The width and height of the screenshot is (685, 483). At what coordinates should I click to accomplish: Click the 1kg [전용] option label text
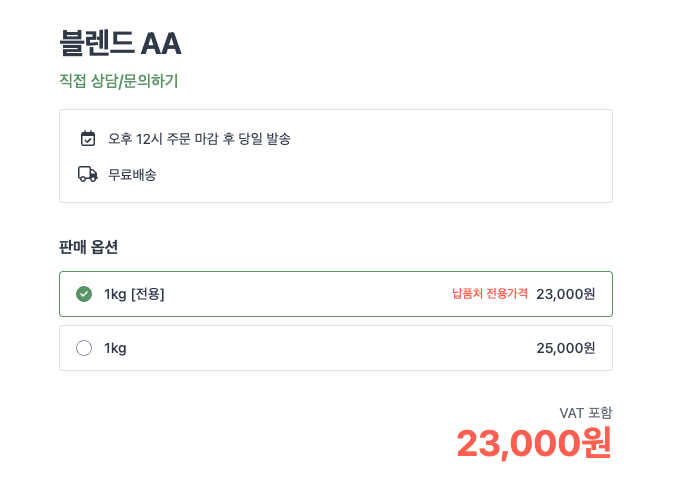(134, 294)
